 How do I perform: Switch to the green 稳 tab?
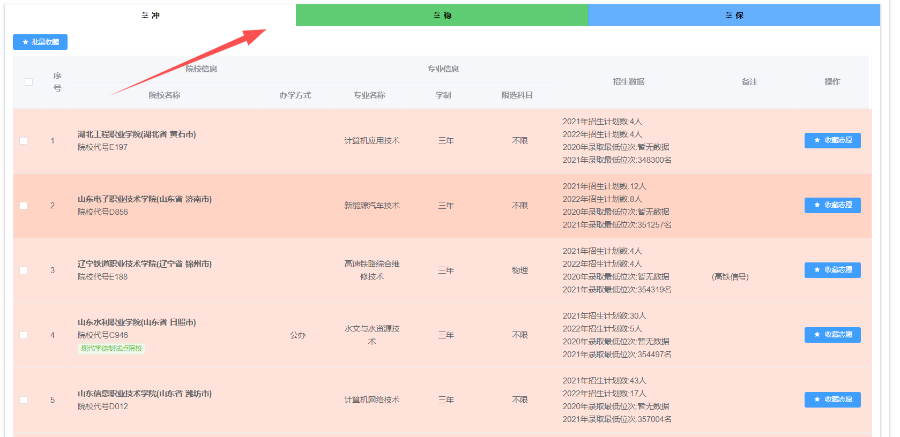[x=442, y=16]
